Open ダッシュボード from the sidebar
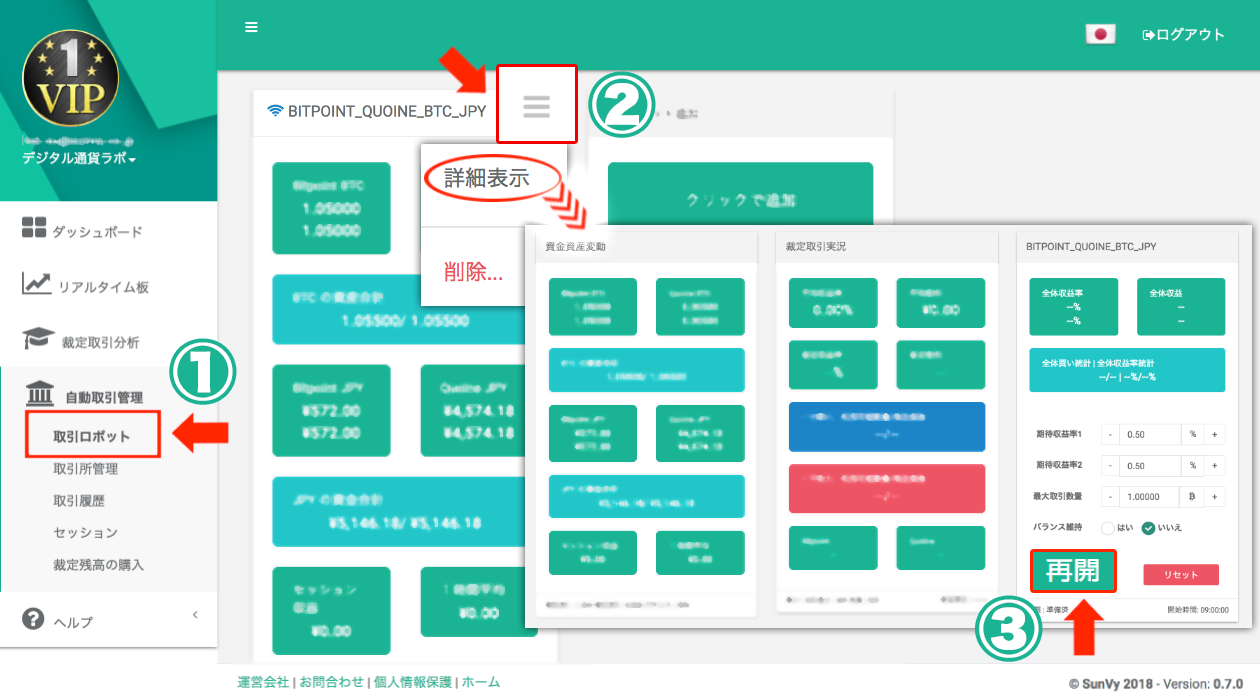1260x700 pixels. 96,231
